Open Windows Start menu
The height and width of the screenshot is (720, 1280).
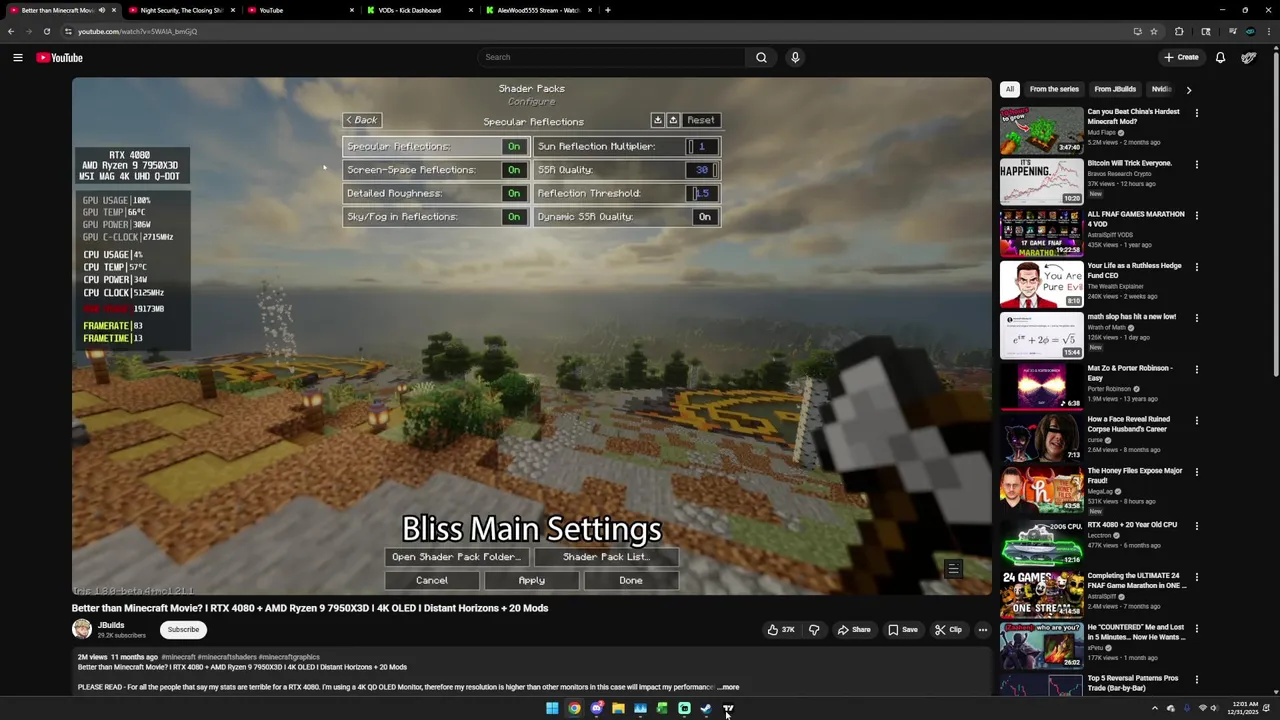(552, 709)
